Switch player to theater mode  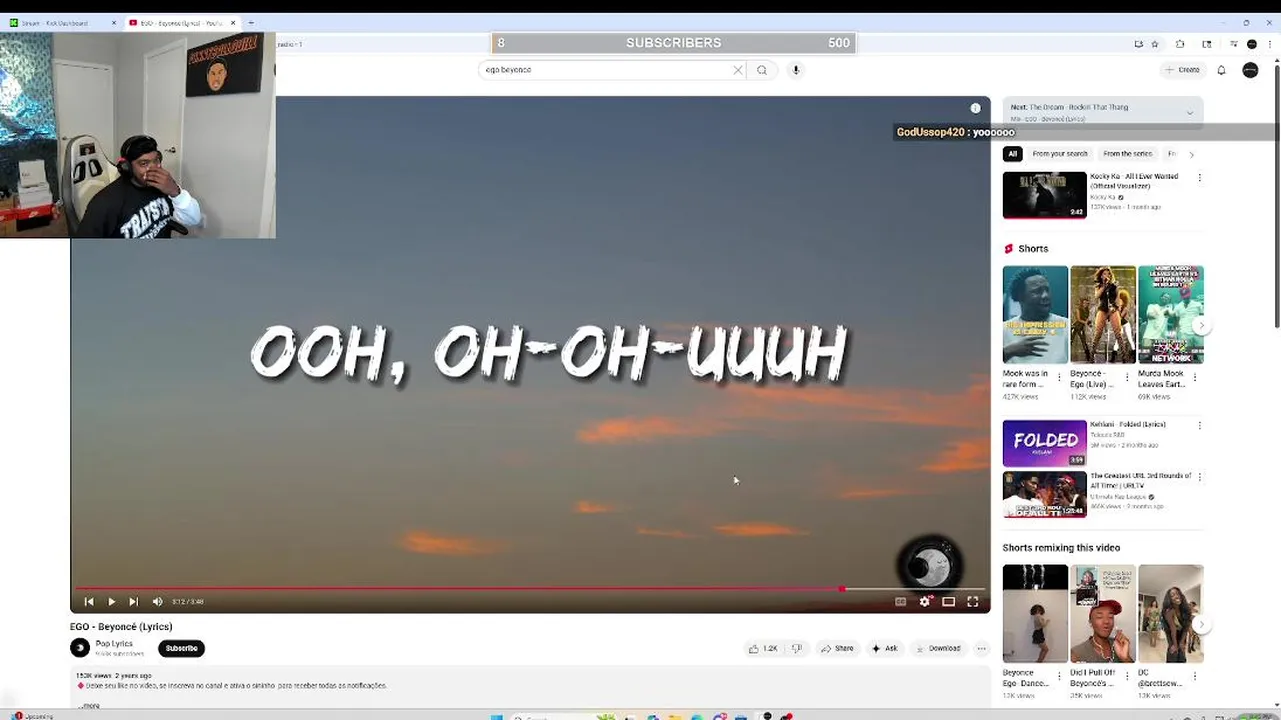948,602
